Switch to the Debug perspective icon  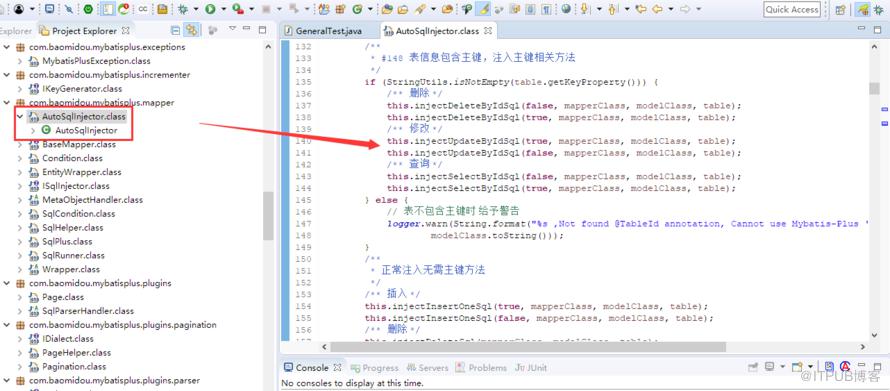879,9
